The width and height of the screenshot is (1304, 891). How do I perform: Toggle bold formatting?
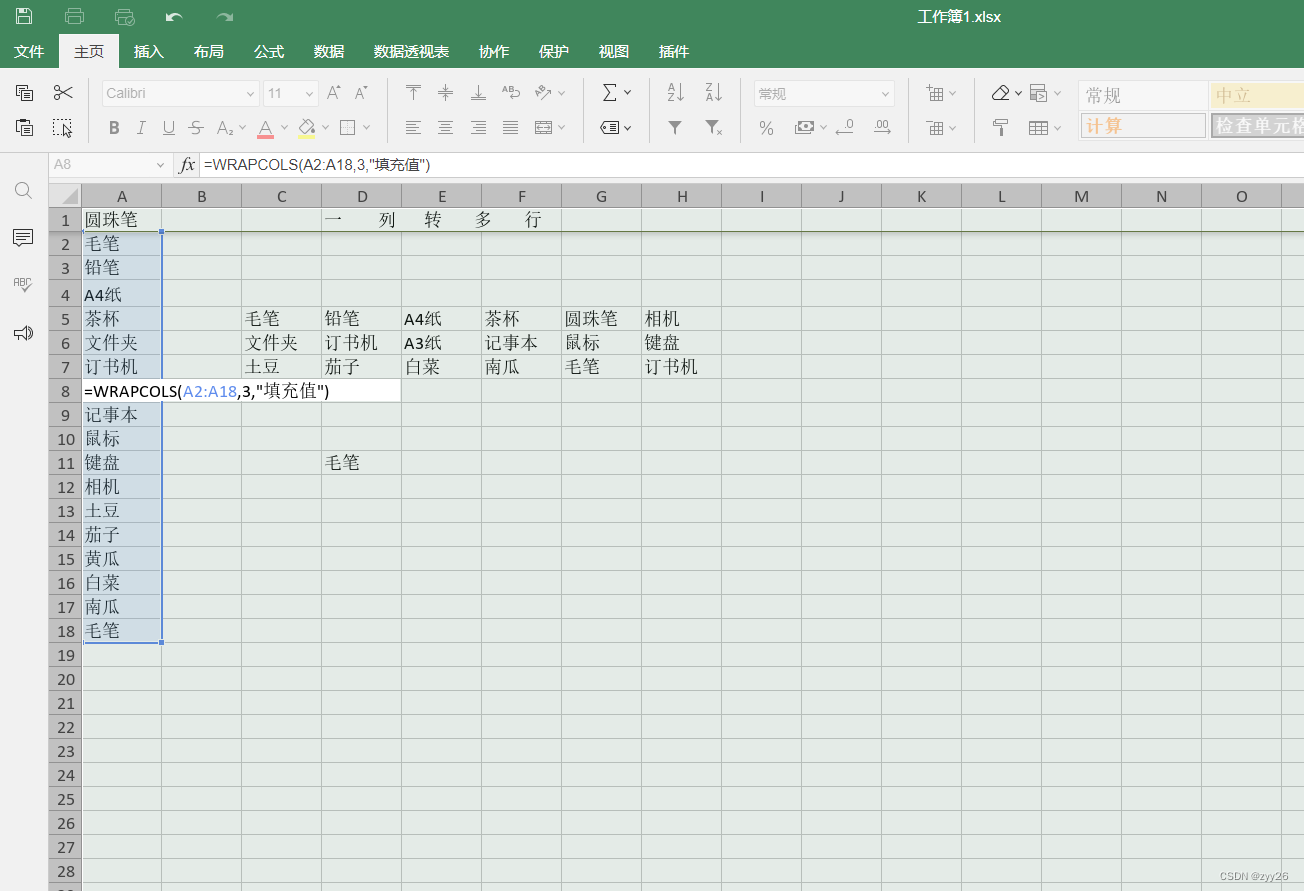coord(114,127)
